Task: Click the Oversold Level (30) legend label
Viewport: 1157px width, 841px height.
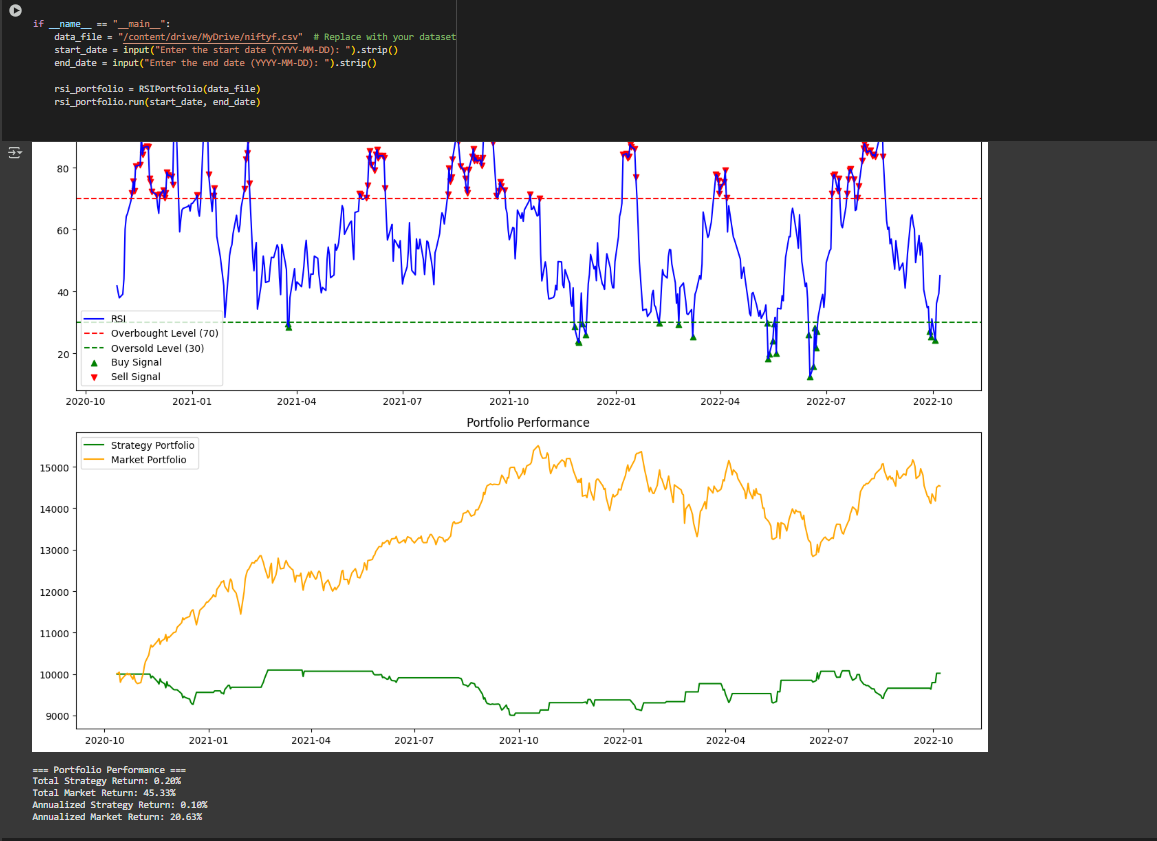Action: coord(157,348)
